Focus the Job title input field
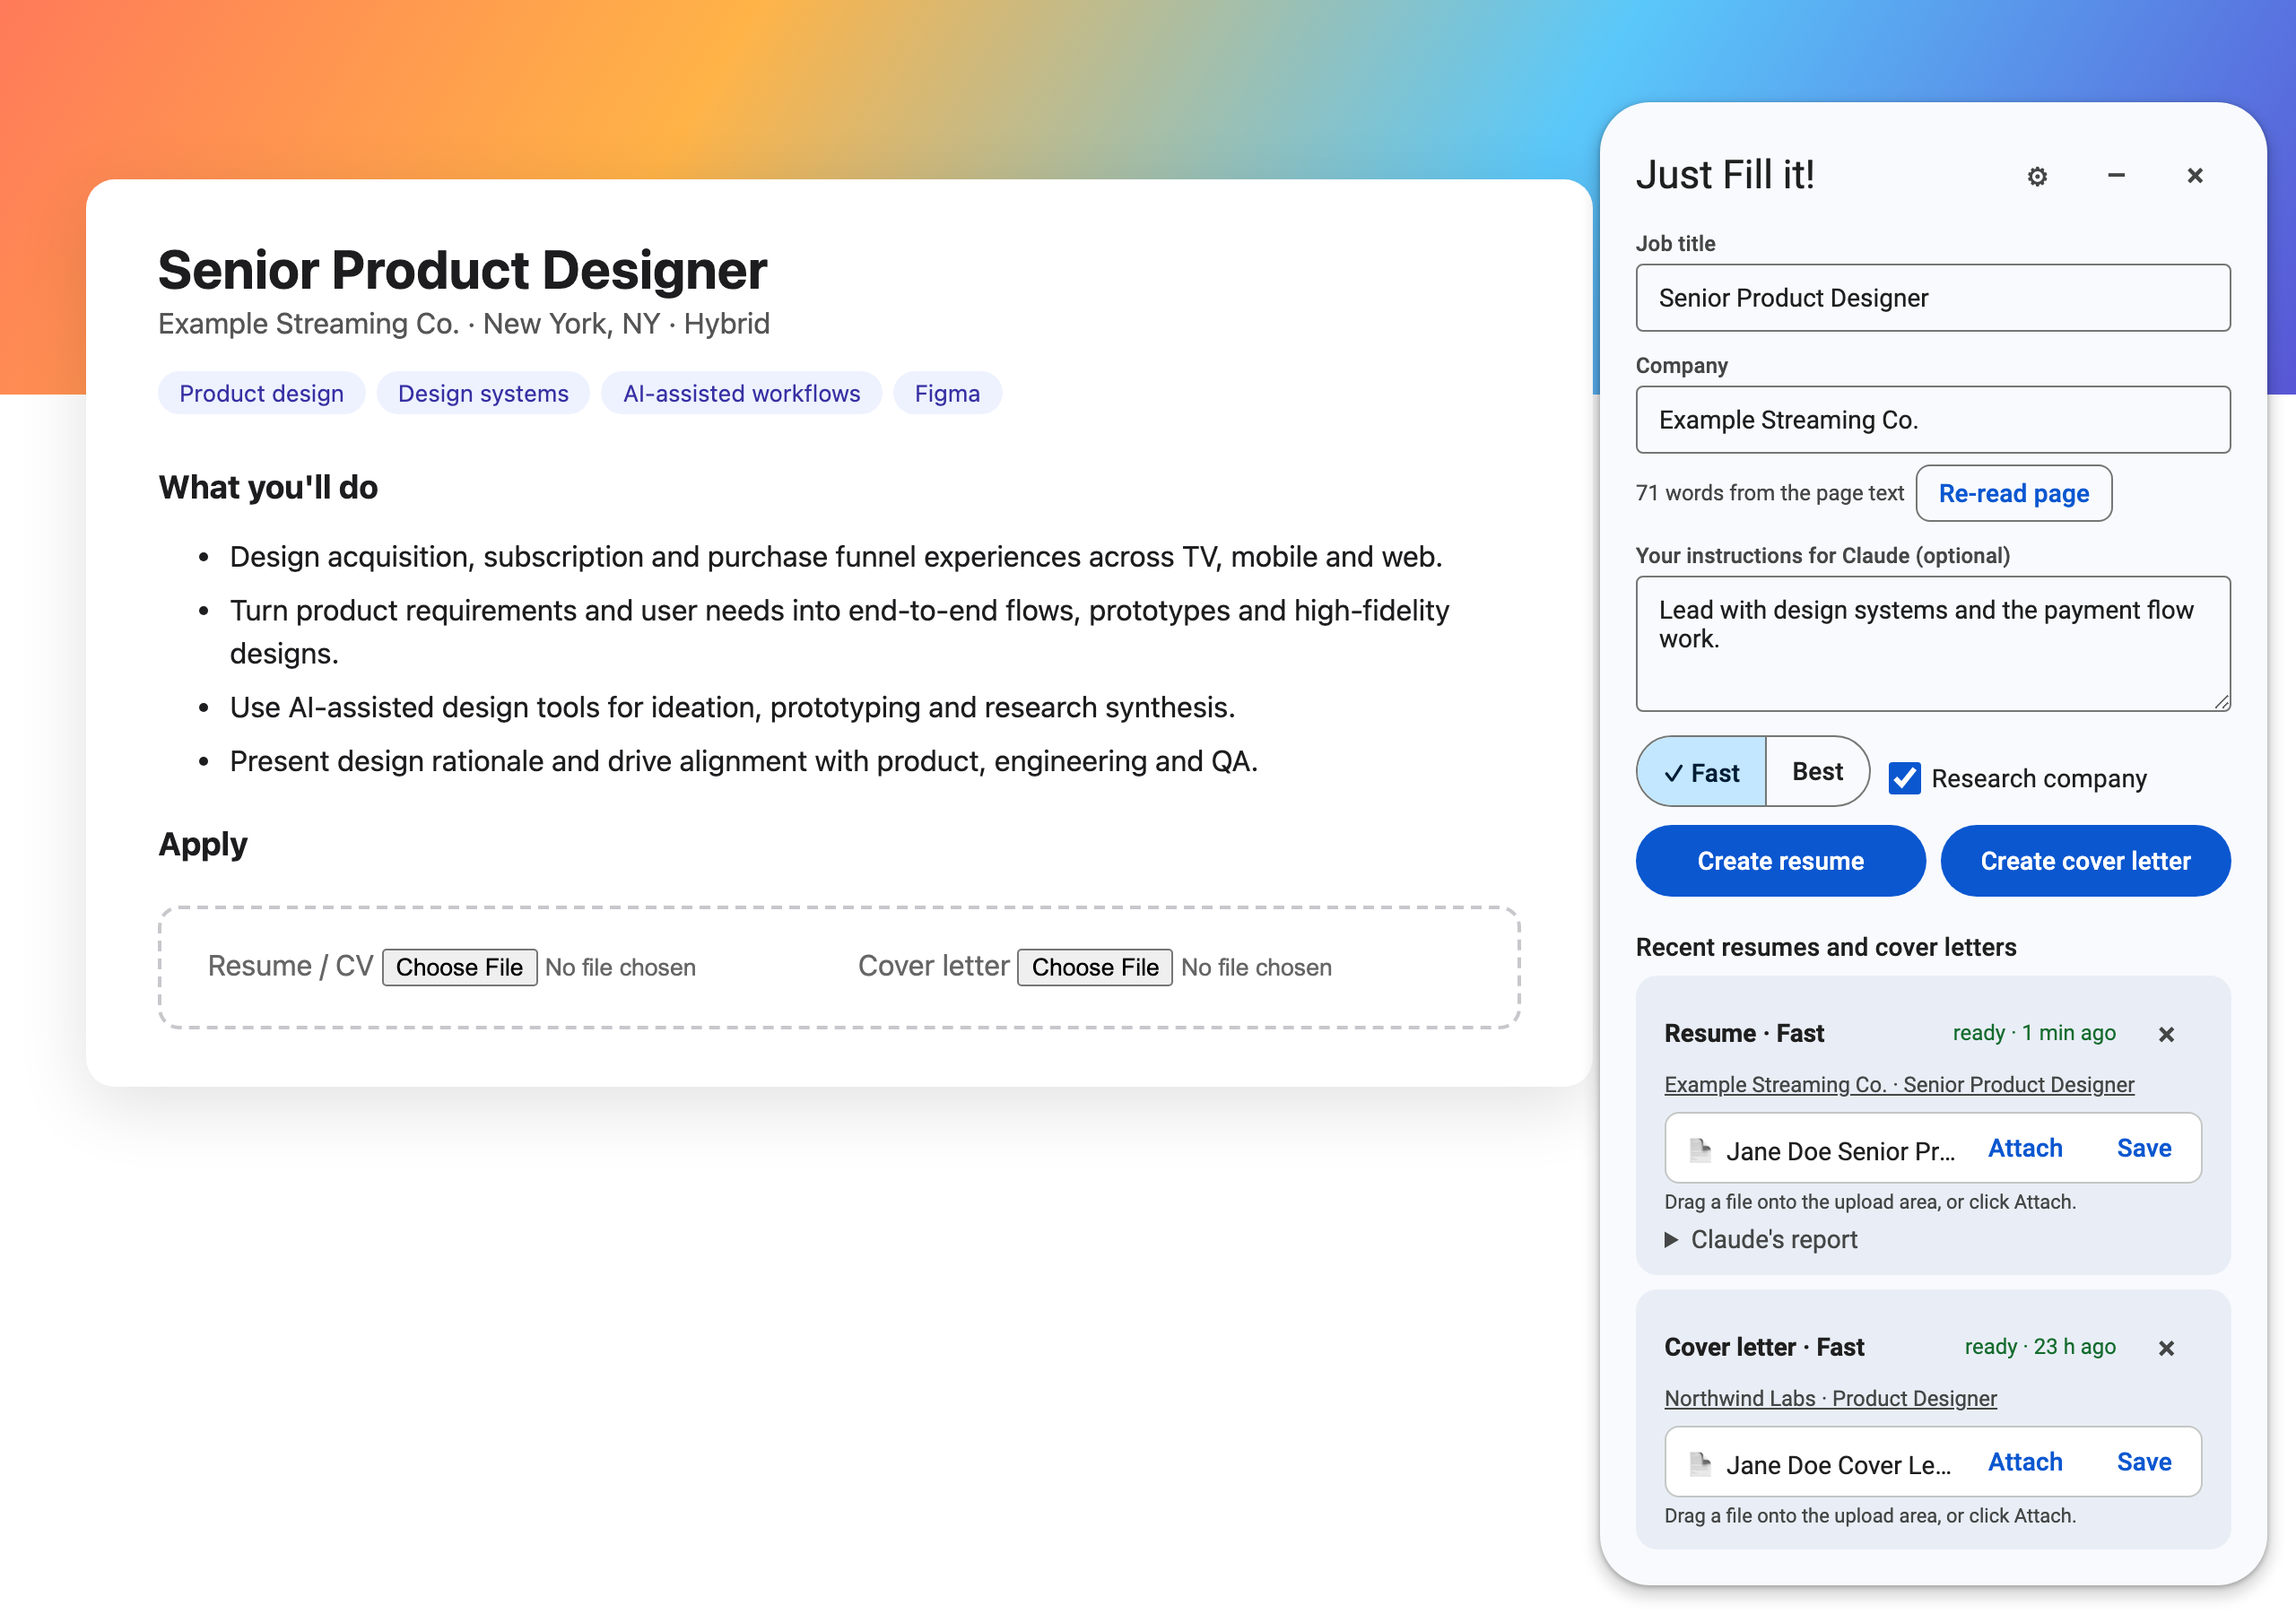Image resolution: width=2296 pixels, height=1614 pixels. (x=1932, y=298)
